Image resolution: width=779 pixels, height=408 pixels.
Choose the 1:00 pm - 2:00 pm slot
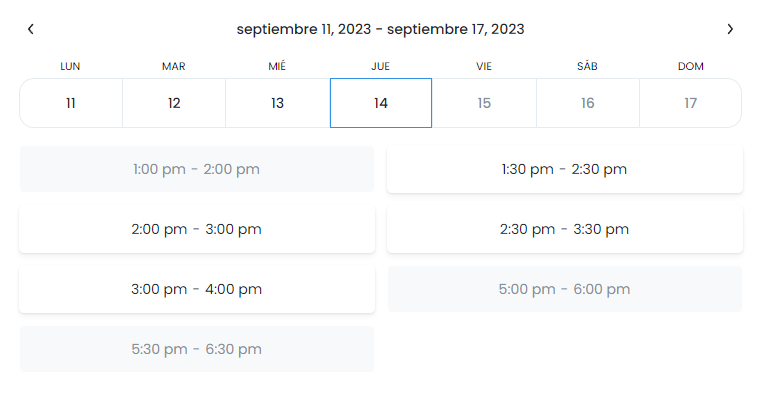(197, 169)
